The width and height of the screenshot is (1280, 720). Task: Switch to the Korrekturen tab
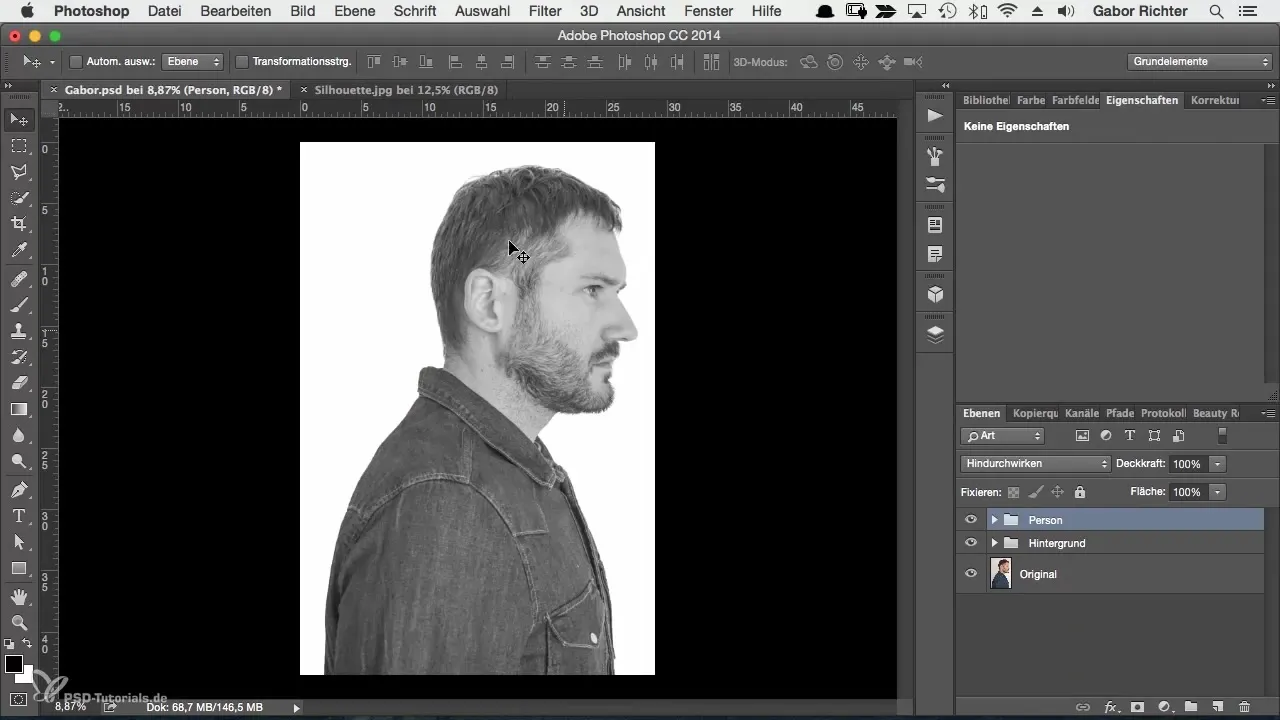point(1215,100)
